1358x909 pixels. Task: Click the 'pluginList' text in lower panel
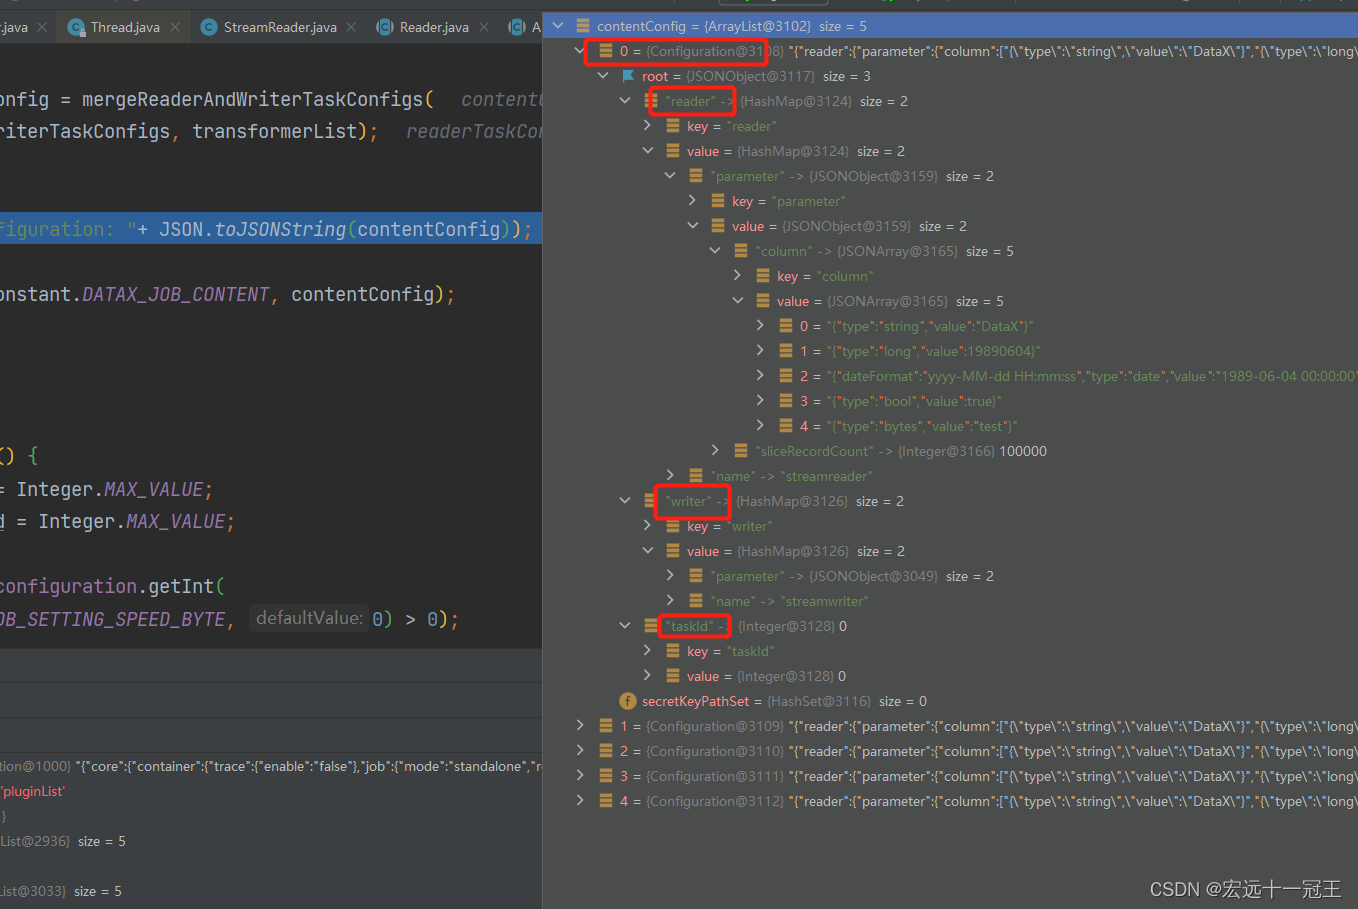pos(32,791)
